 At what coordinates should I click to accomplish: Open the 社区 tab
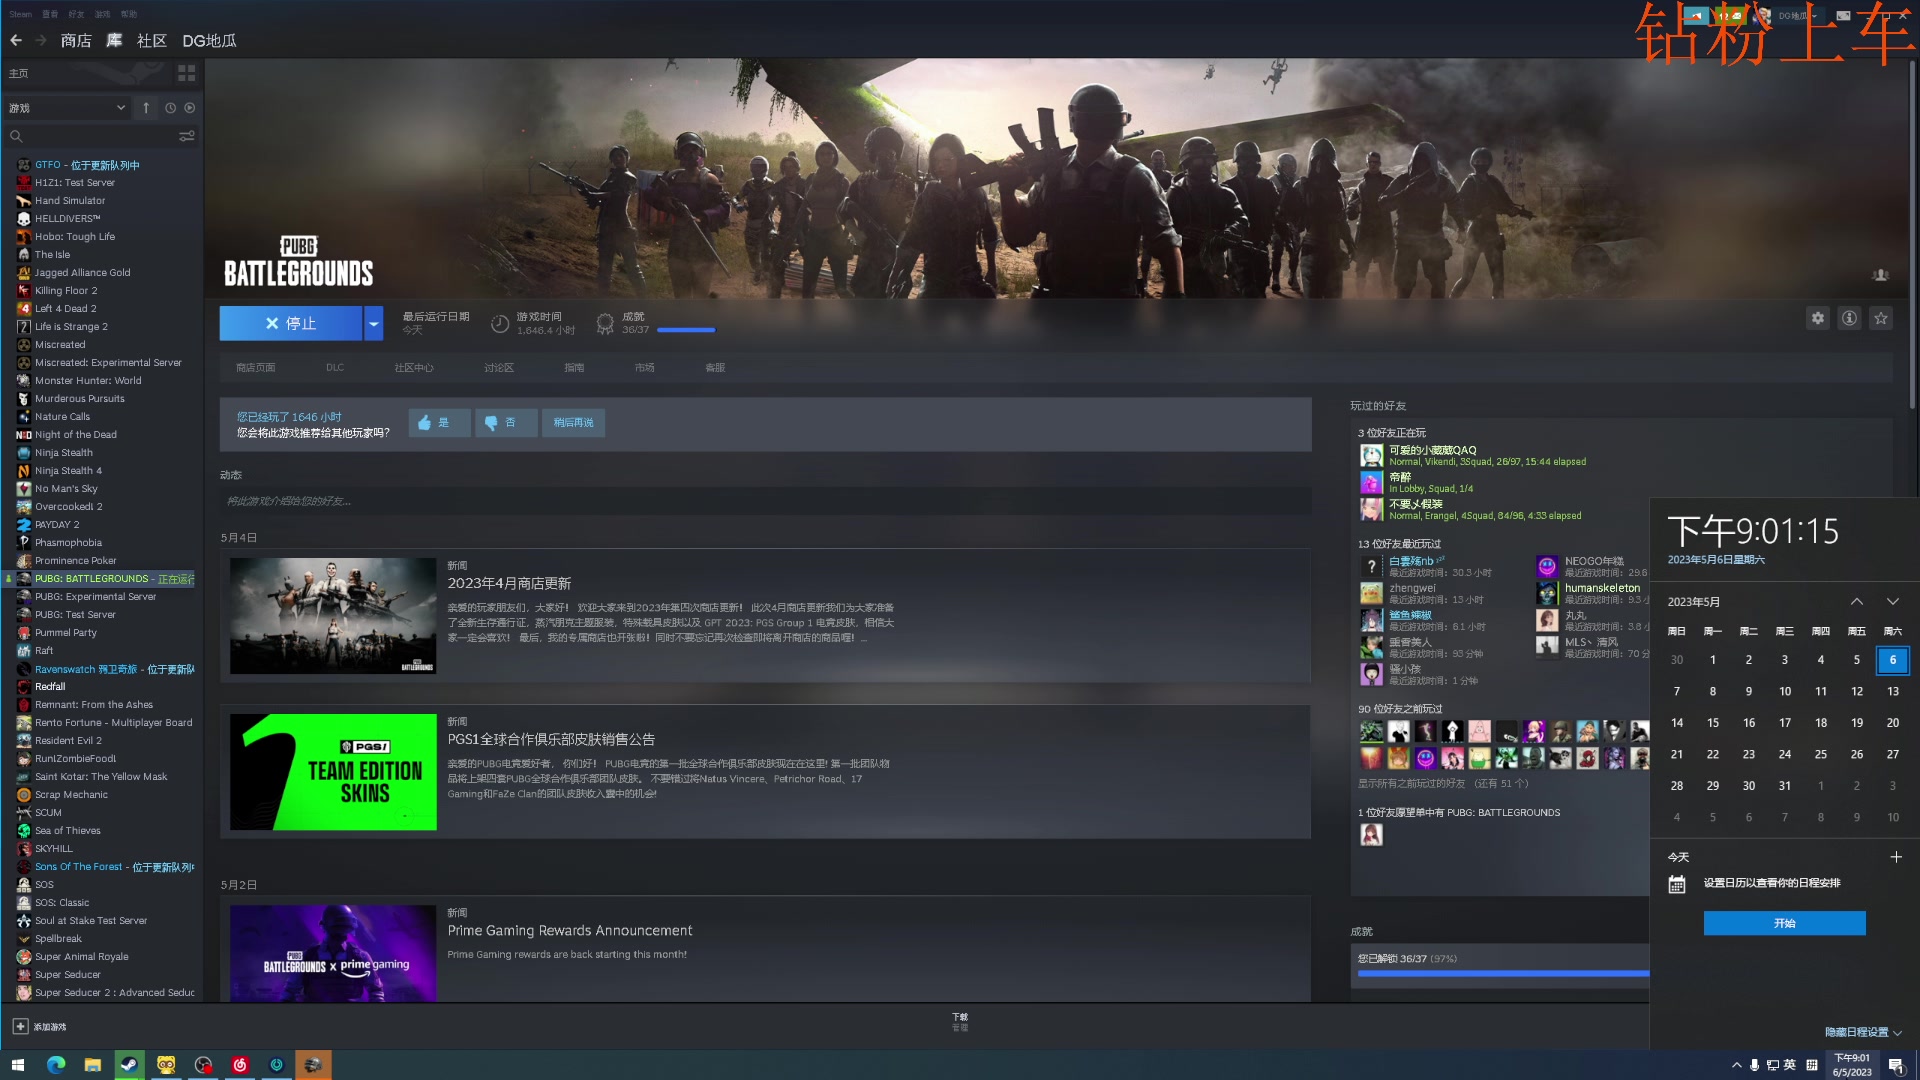point(152,40)
